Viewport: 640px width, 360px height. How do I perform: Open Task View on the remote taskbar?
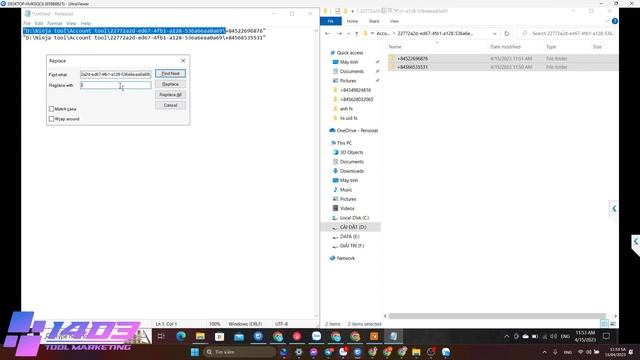pos(161,336)
